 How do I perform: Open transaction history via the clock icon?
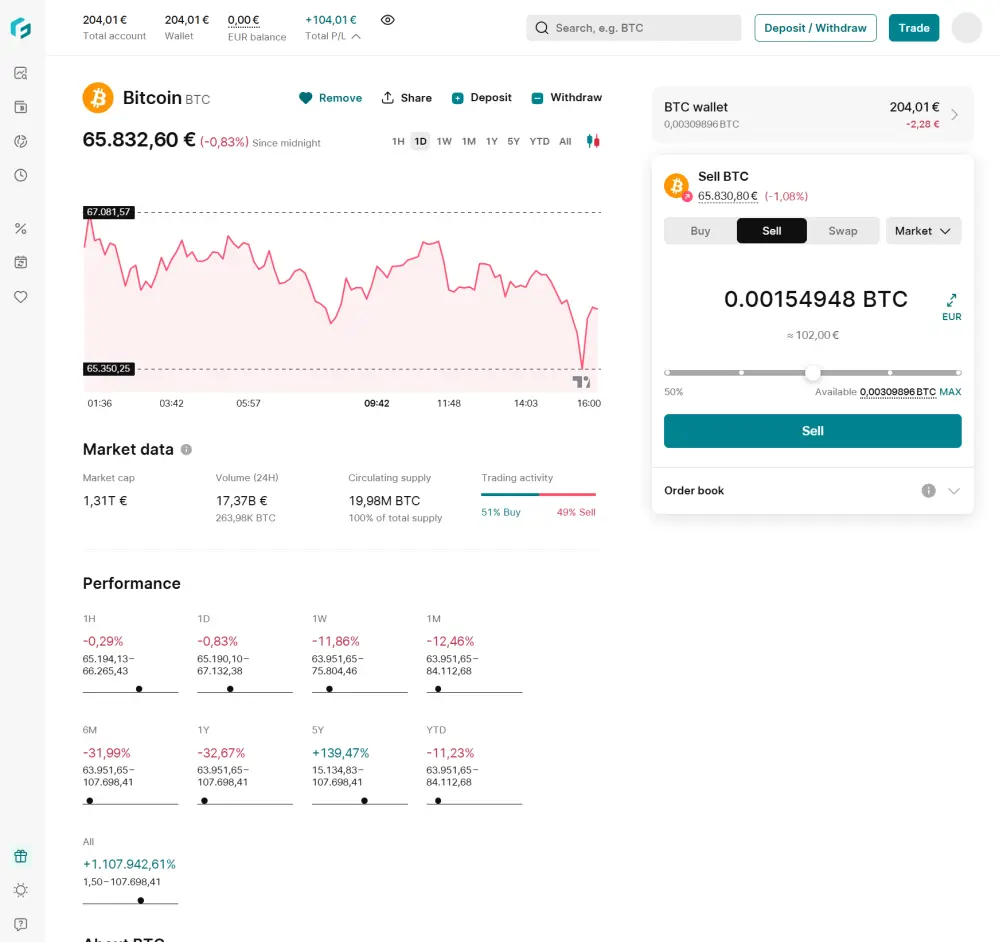[21, 174]
